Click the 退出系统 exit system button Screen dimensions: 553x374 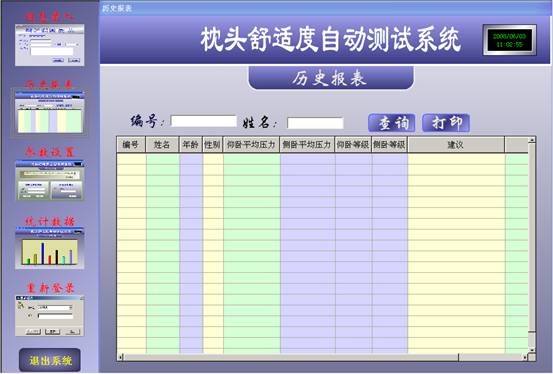[50, 360]
